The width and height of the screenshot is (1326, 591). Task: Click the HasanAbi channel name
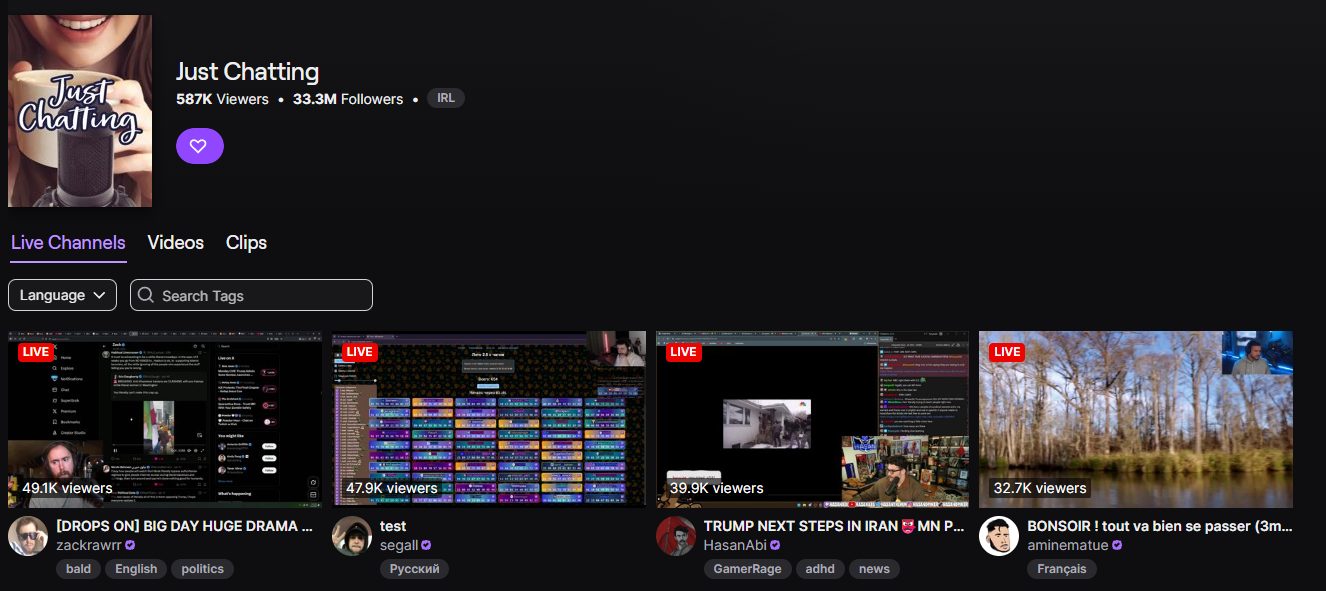[x=735, y=545]
